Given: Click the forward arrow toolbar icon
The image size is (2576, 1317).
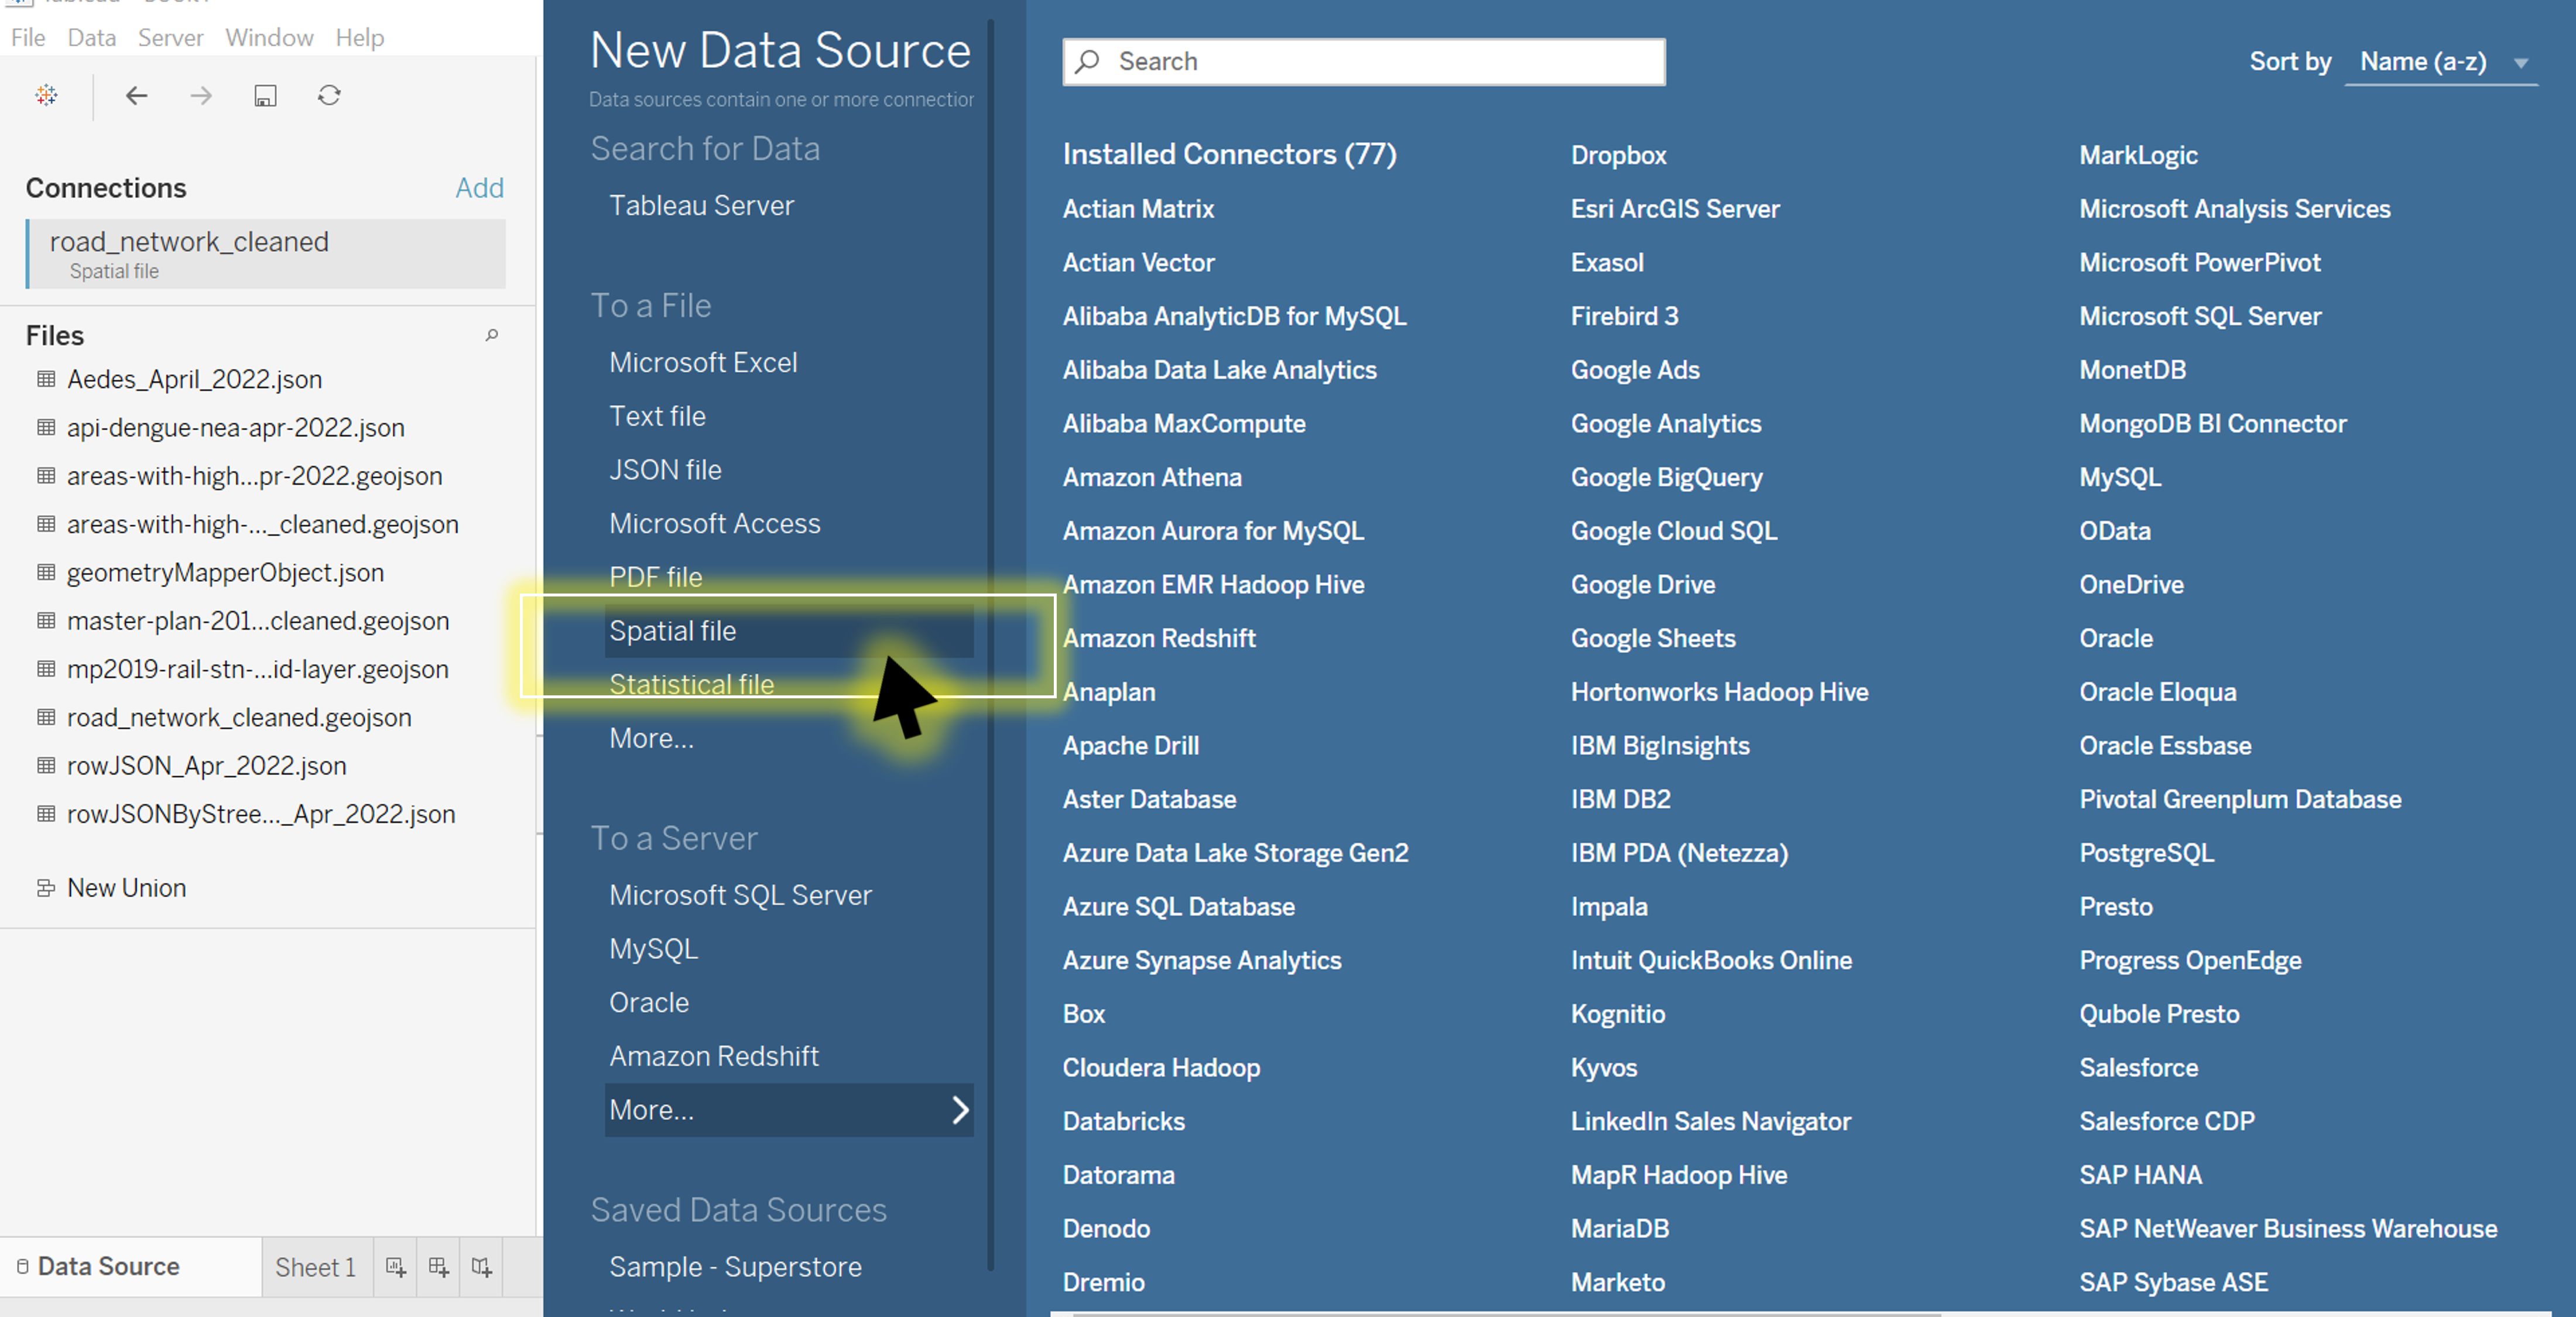Looking at the screenshot, I should [201, 95].
